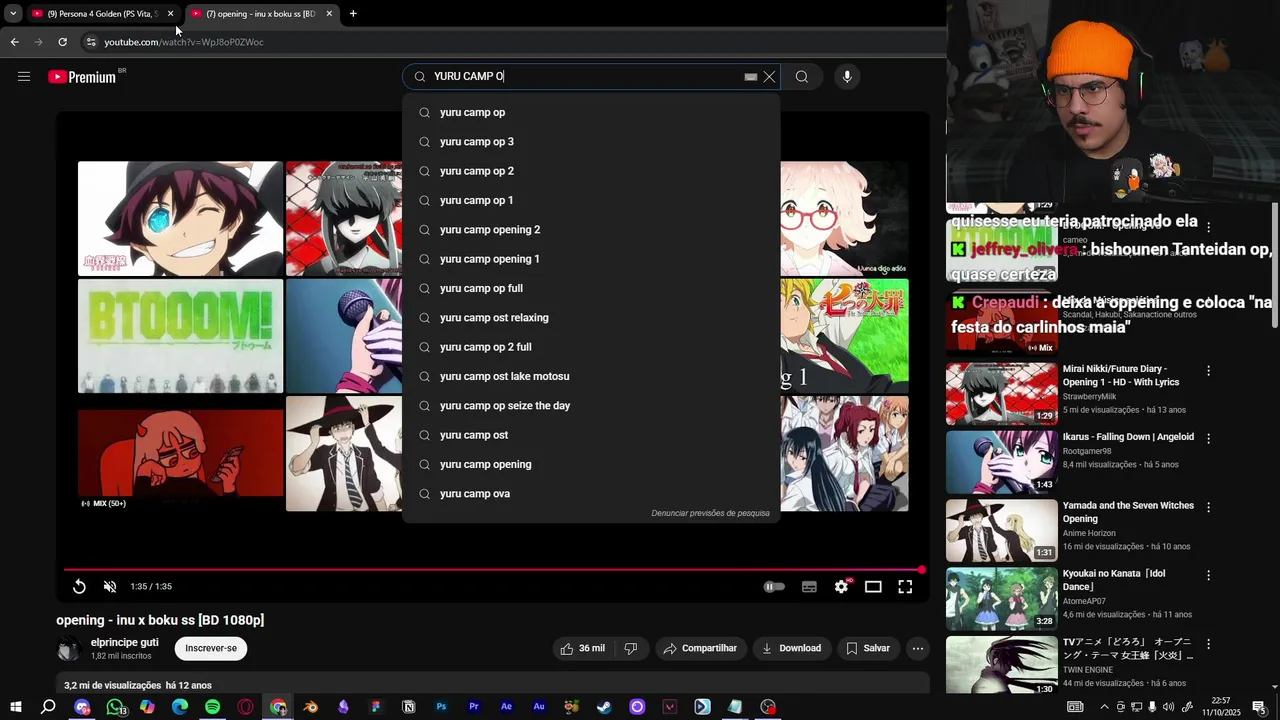This screenshot has height=720, width=1280.
Task: Open Steam from the taskbar
Action: coord(604,707)
